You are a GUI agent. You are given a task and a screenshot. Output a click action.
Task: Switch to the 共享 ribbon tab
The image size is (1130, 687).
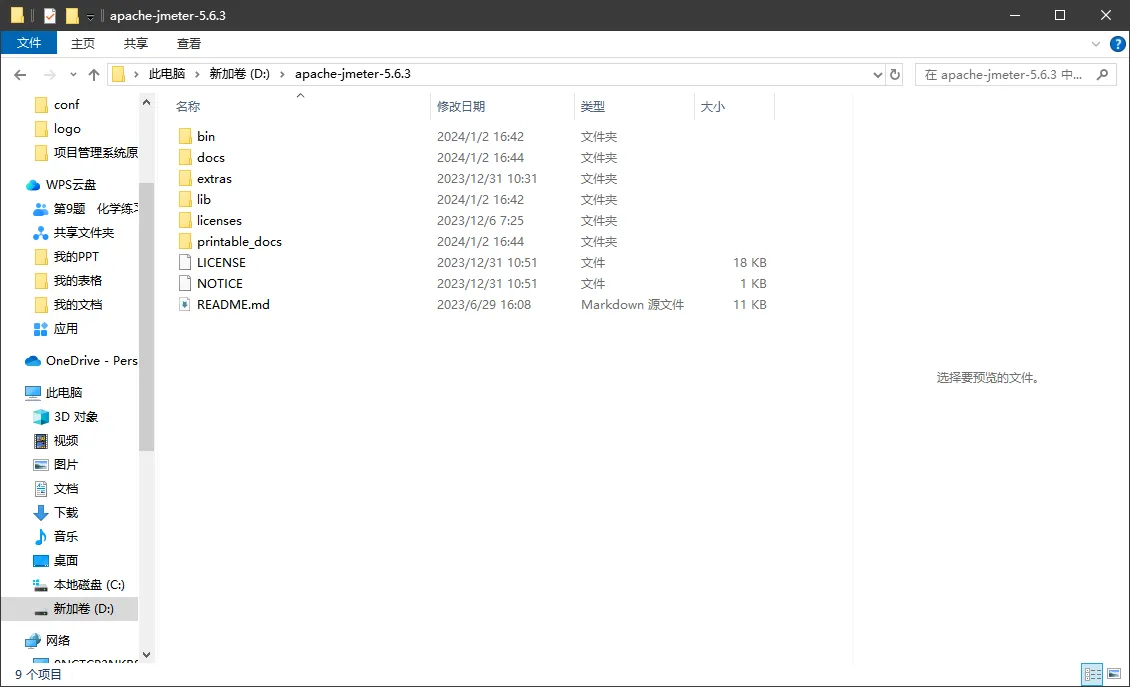135,43
